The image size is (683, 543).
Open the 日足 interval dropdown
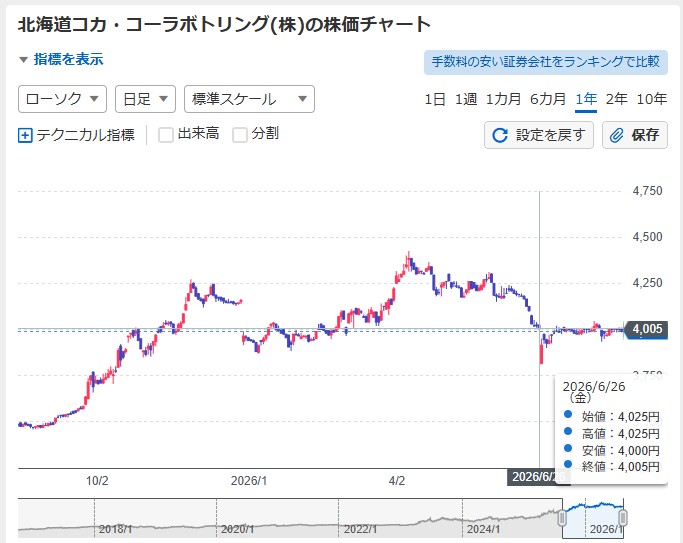(x=145, y=99)
